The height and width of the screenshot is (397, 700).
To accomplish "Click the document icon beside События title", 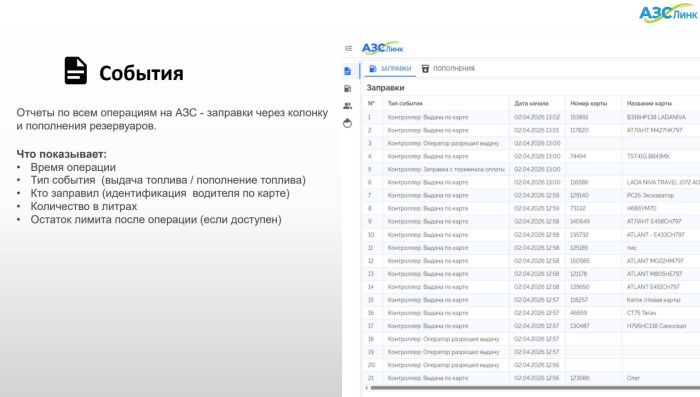I will click(x=75, y=71).
